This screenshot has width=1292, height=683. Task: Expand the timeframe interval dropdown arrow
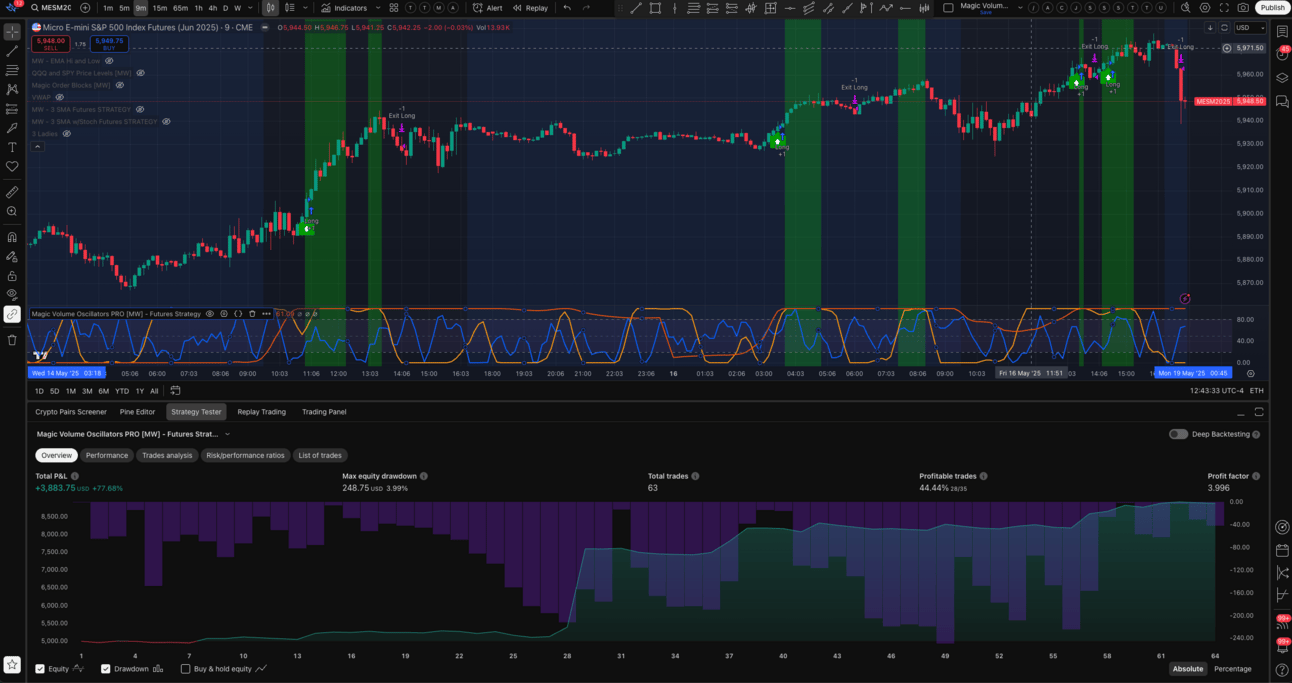pos(251,8)
